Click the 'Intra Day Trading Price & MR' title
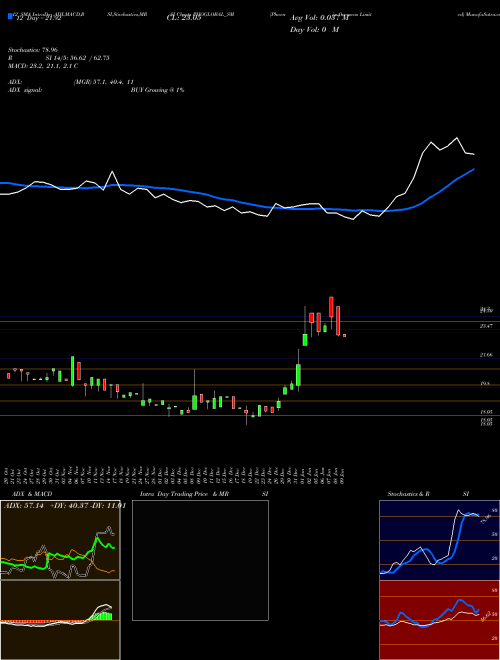 click(x=184, y=494)
